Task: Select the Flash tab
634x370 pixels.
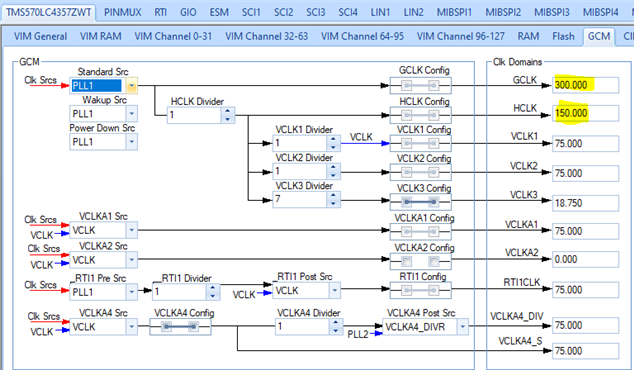Action: pos(563,36)
